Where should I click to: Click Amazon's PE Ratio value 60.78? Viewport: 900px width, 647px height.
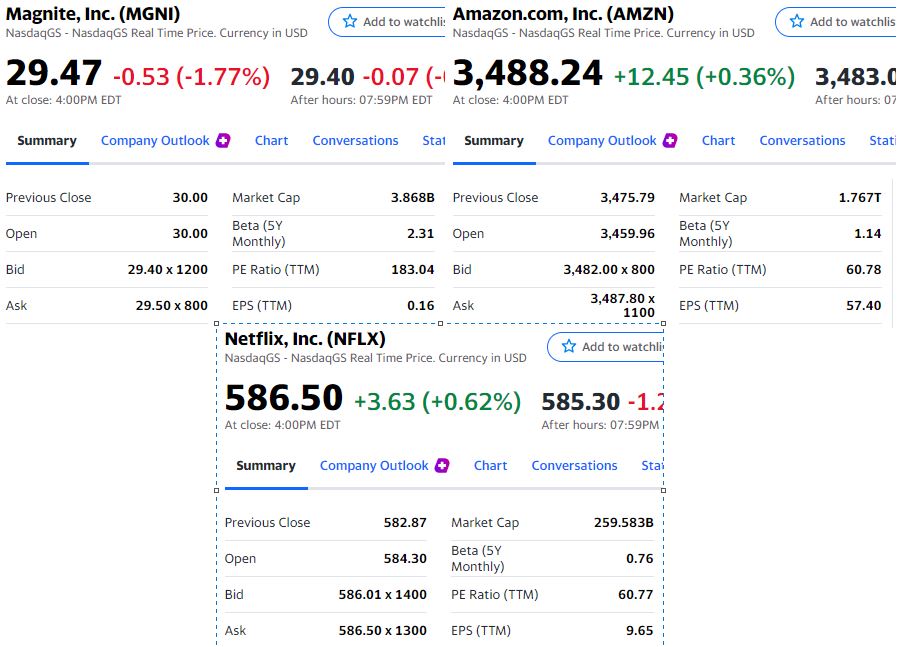point(864,269)
